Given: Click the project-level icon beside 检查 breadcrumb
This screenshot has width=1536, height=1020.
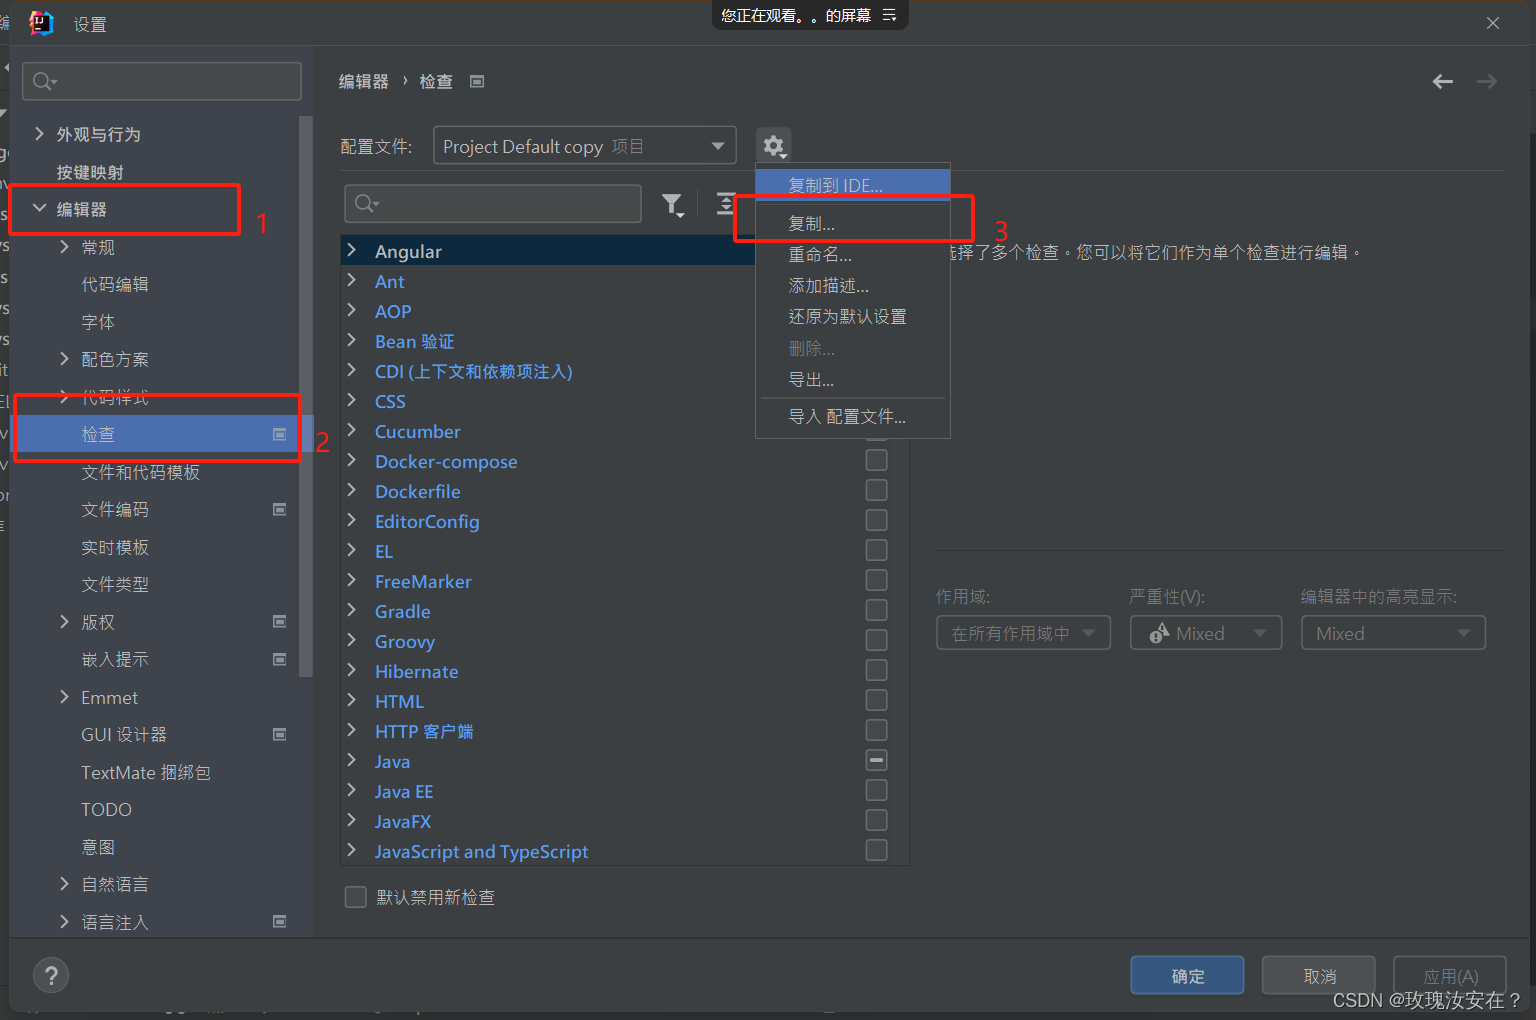Looking at the screenshot, I should click(477, 82).
